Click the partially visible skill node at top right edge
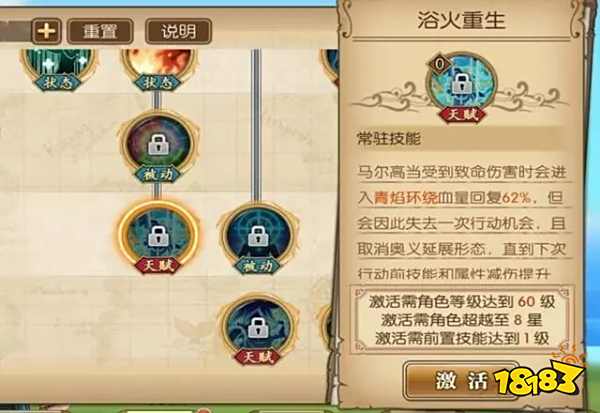 329,67
